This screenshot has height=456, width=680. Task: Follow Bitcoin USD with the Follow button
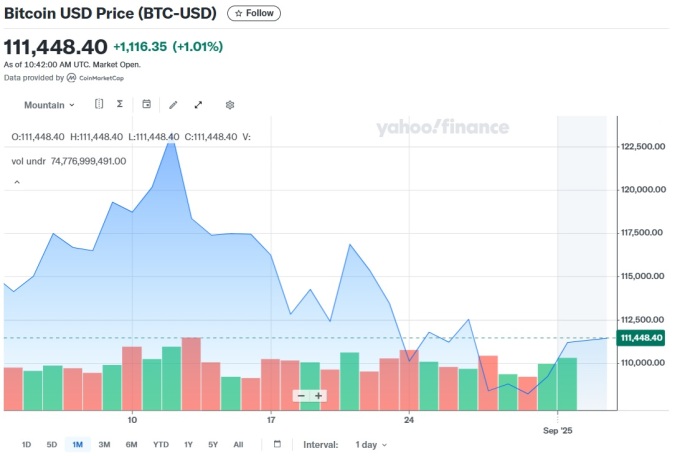[x=254, y=14]
